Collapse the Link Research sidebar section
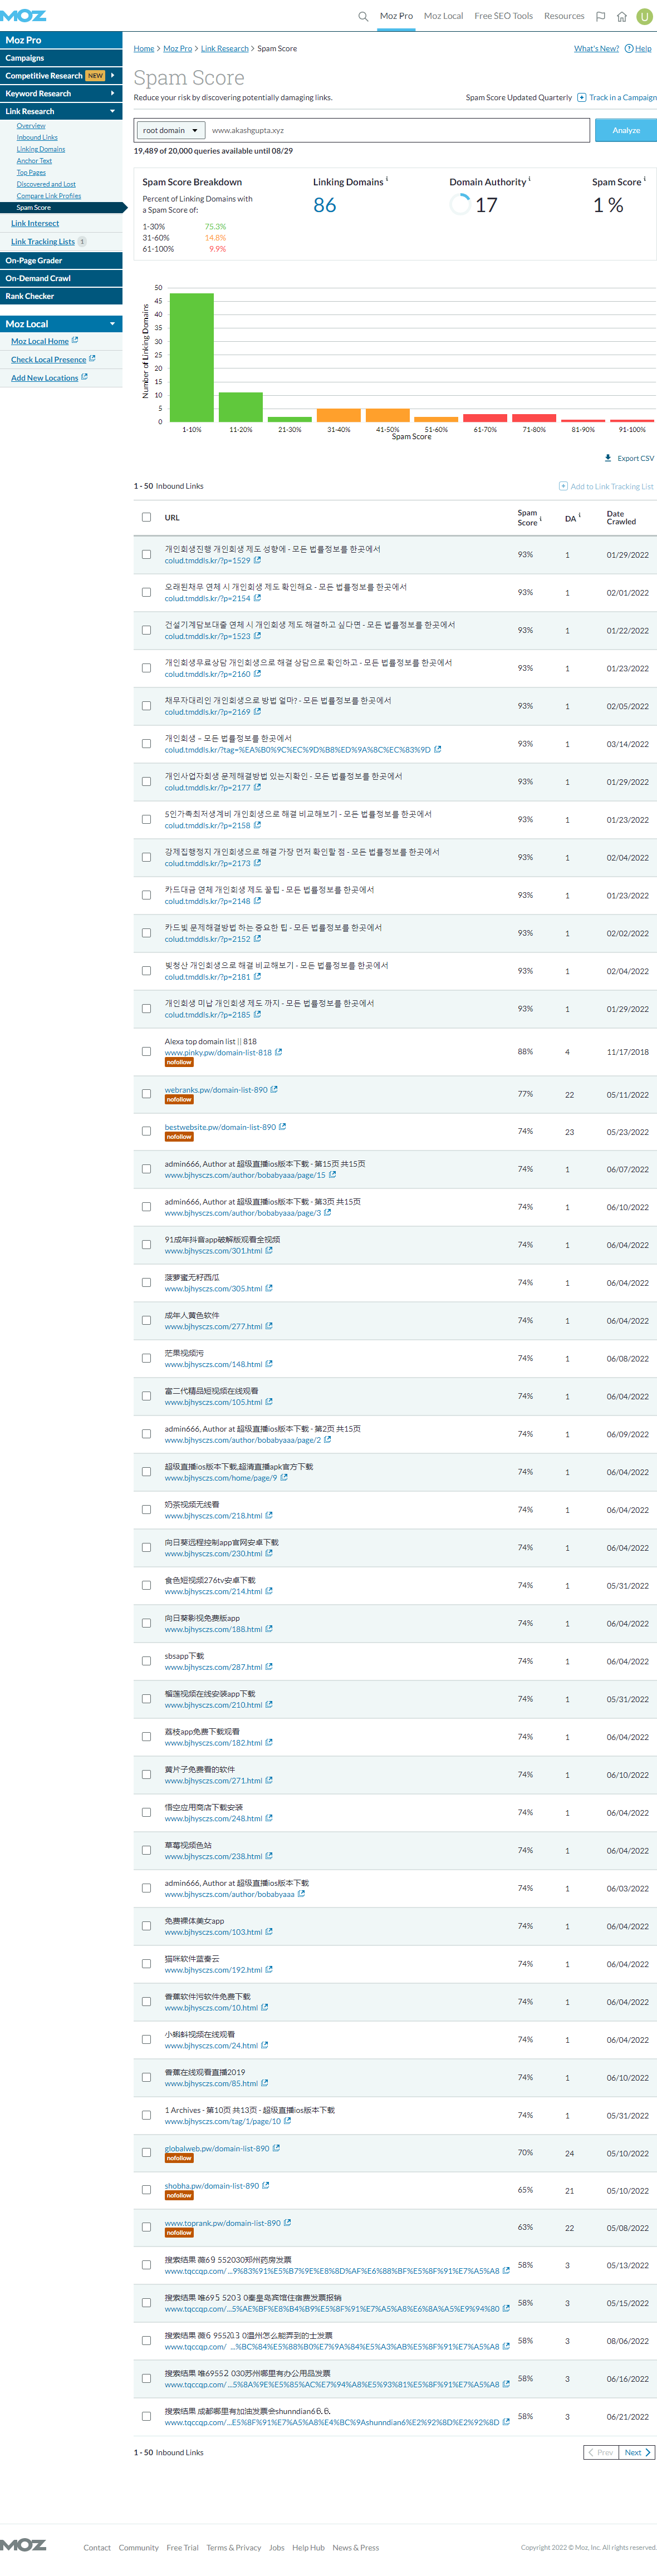Screen dimensions: 657x2576 [112, 111]
